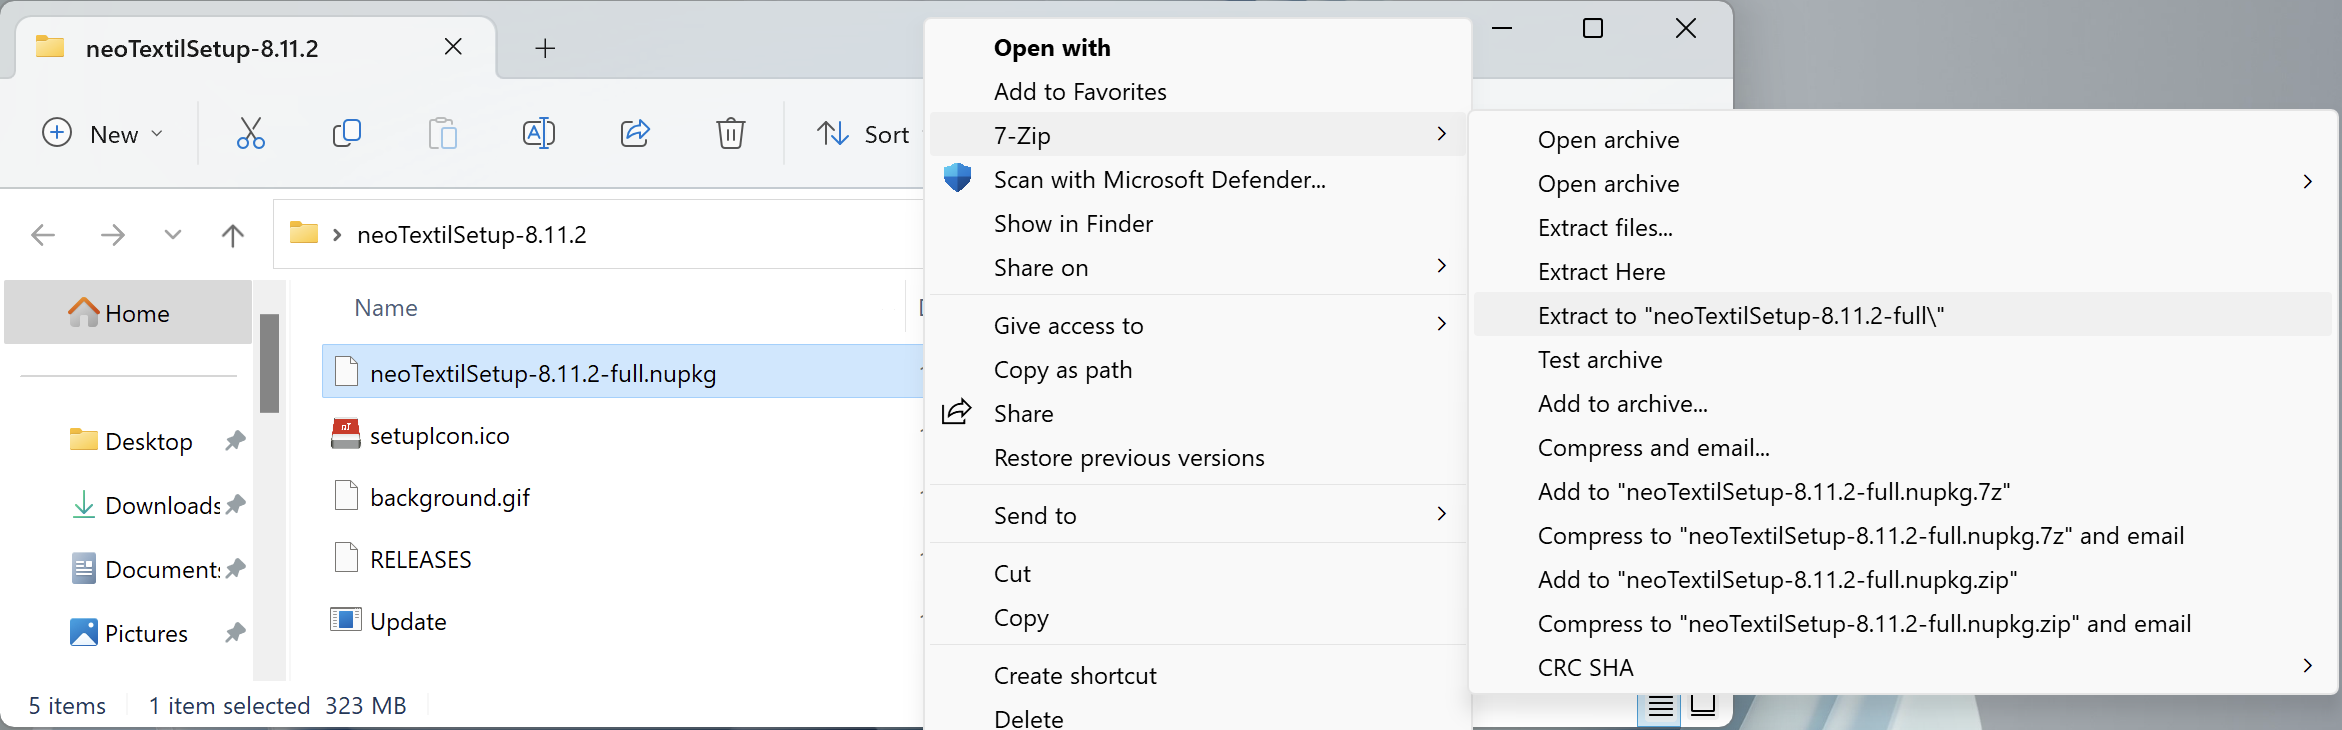Select the setupIcon.ico file

440,435
